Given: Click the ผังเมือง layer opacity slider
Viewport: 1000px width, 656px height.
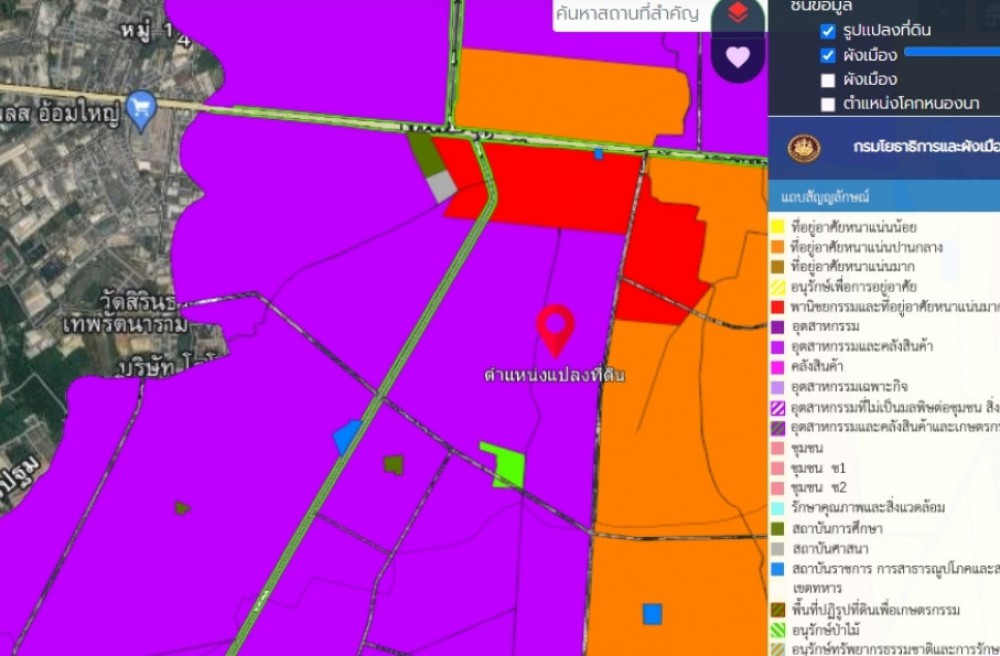Looking at the screenshot, I should point(950,51).
